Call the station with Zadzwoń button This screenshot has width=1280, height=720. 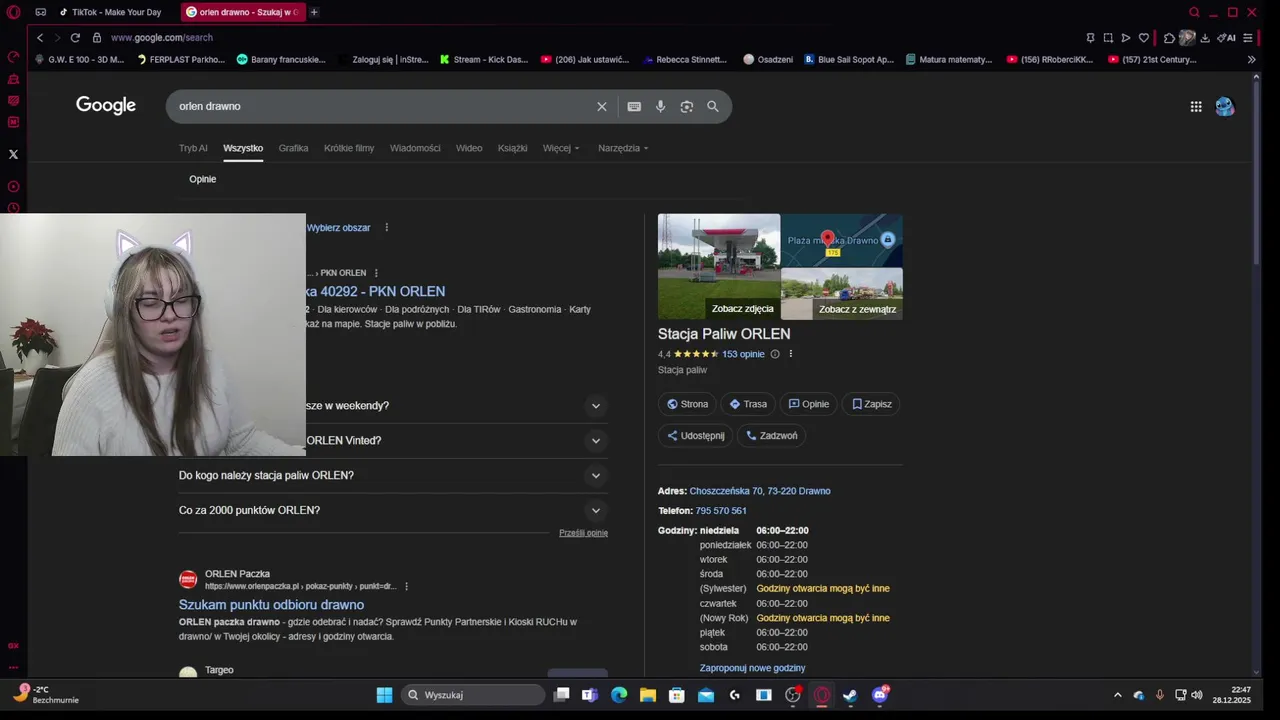771,436
